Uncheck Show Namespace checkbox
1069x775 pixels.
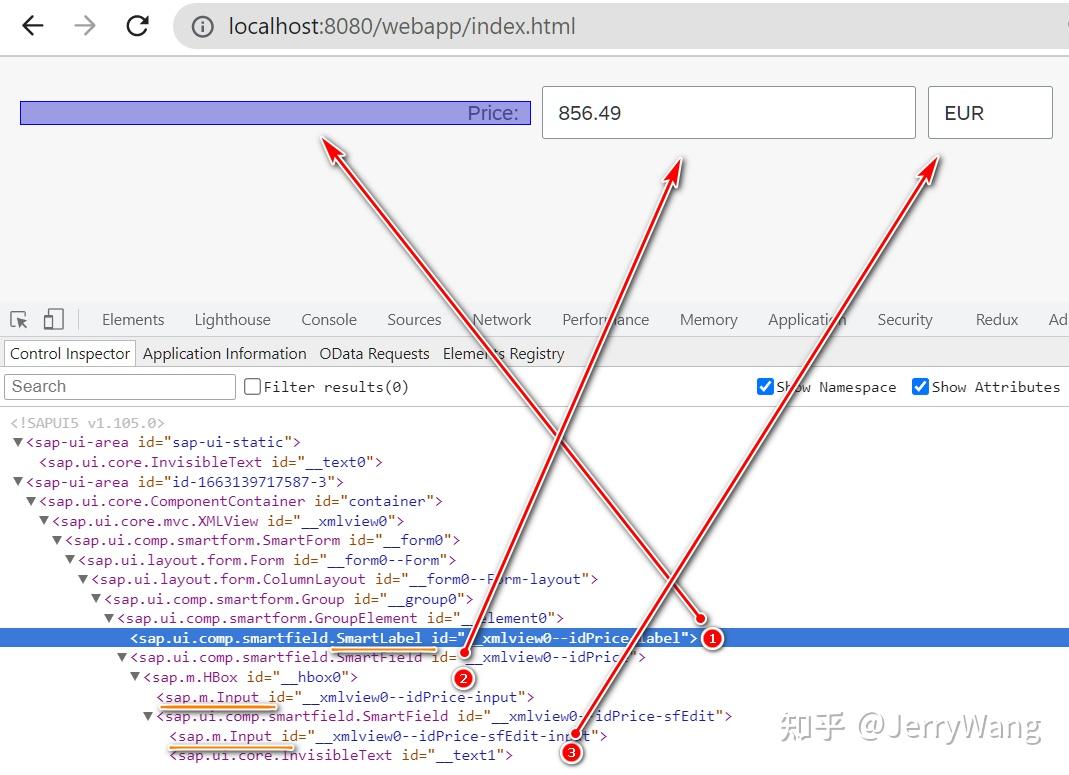765,386
